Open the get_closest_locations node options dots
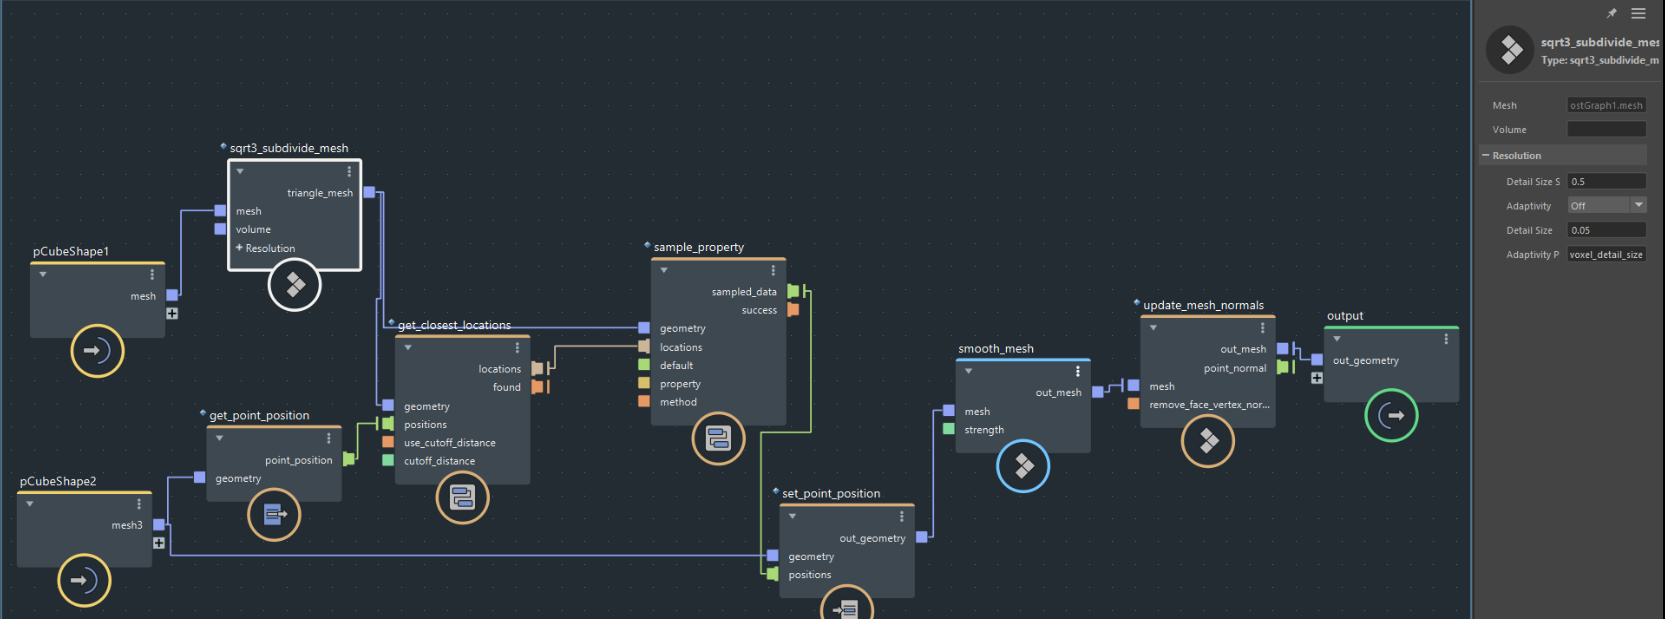 pyautogui.click(x=517, y=348)
